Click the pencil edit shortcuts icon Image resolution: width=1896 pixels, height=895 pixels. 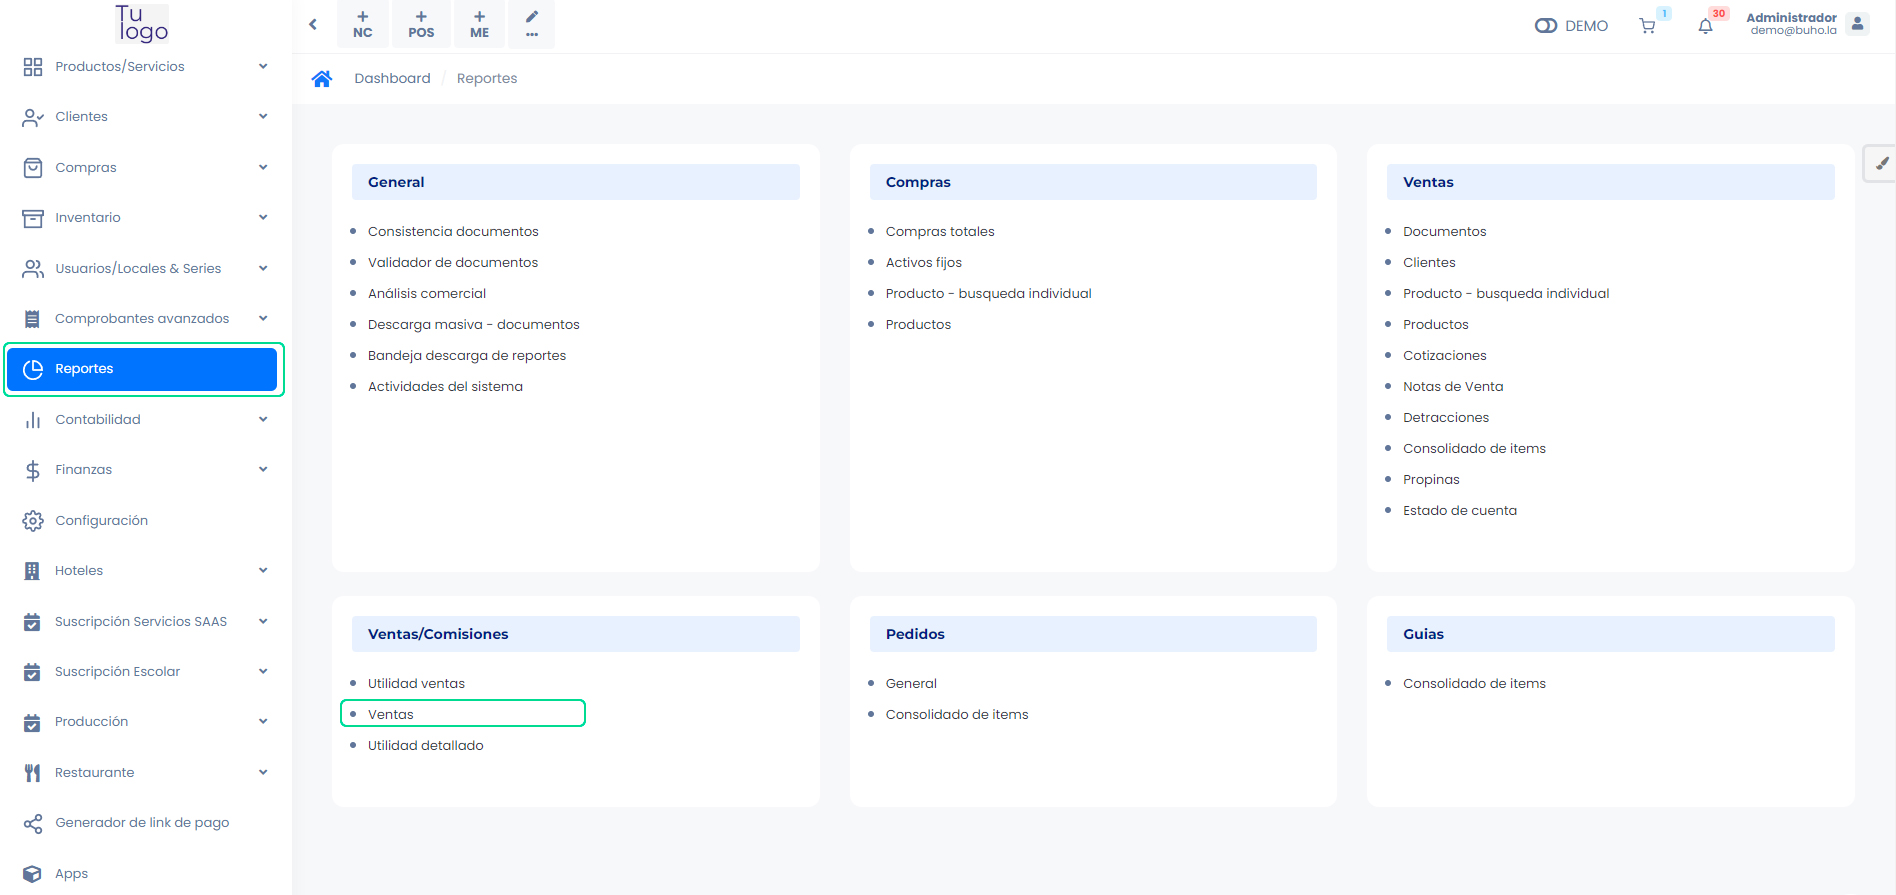point(532,24)
